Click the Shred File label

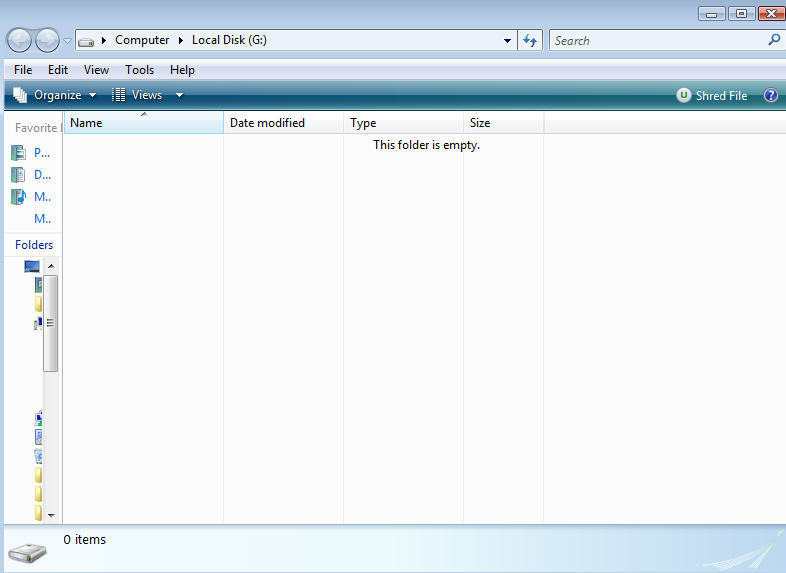coord(721,95)
